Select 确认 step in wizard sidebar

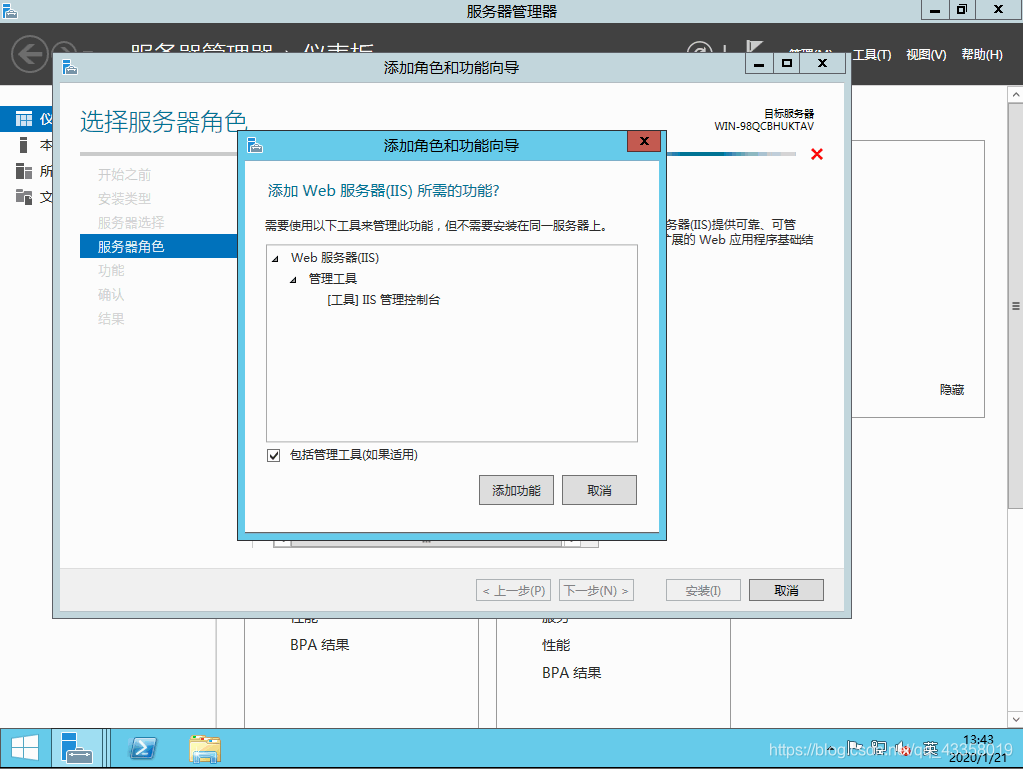[111, 294]
